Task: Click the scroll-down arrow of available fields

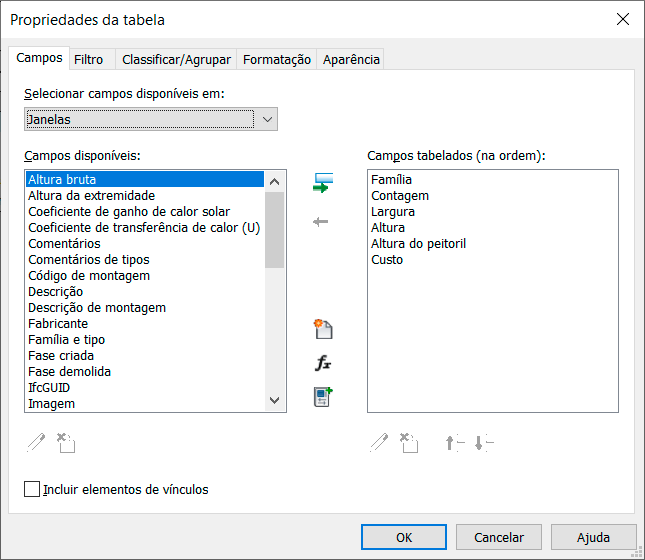Action: (x=274, y=400)
